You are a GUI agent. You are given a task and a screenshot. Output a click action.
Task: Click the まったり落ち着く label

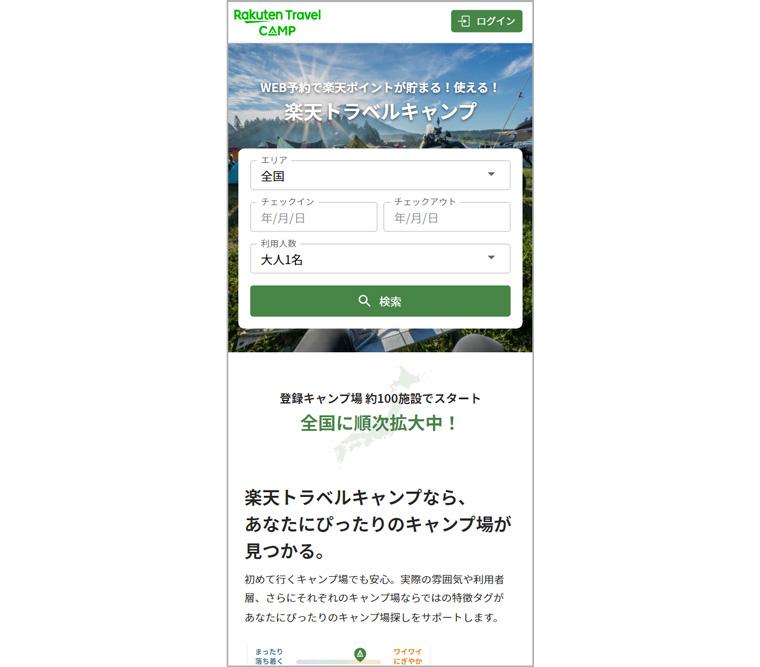[x=269, y=656]
